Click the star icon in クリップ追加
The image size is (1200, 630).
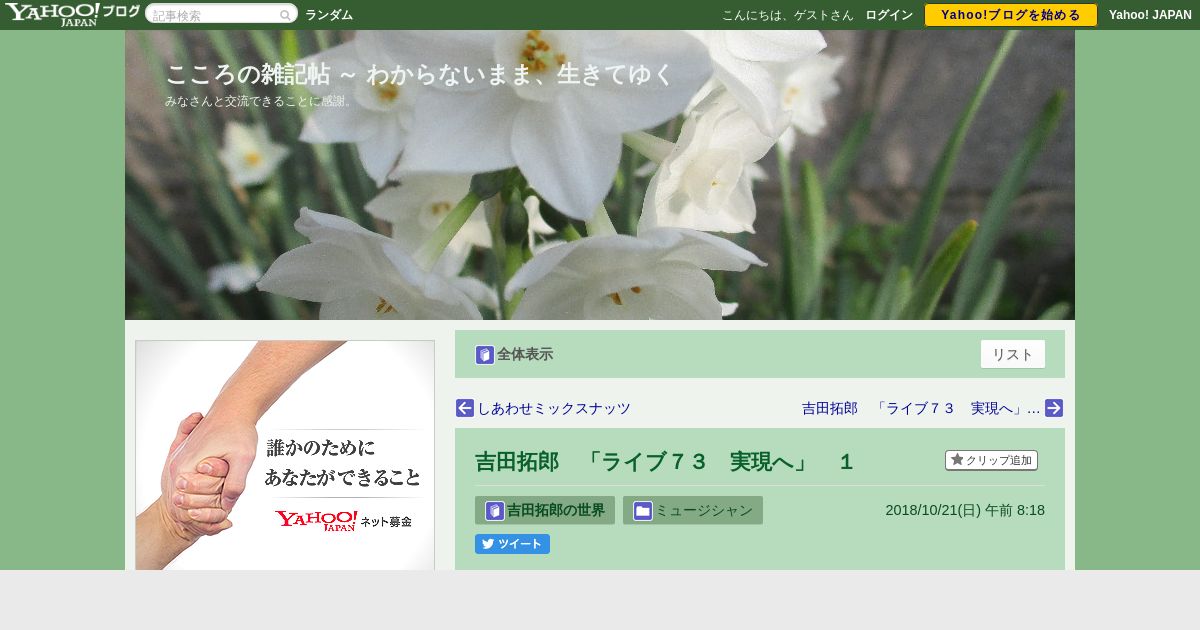pos(957,460)
